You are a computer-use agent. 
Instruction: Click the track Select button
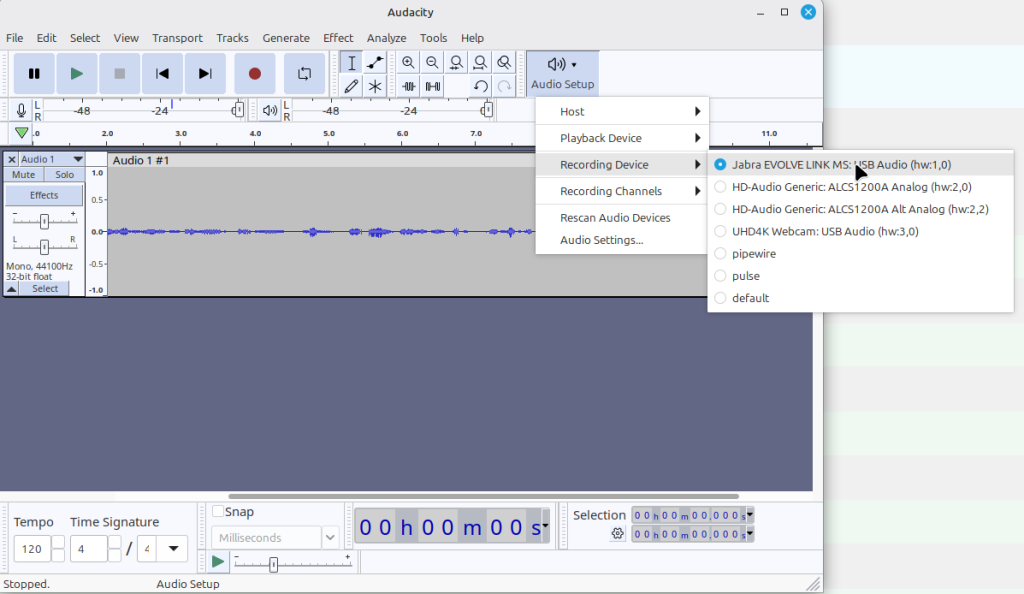45,289
